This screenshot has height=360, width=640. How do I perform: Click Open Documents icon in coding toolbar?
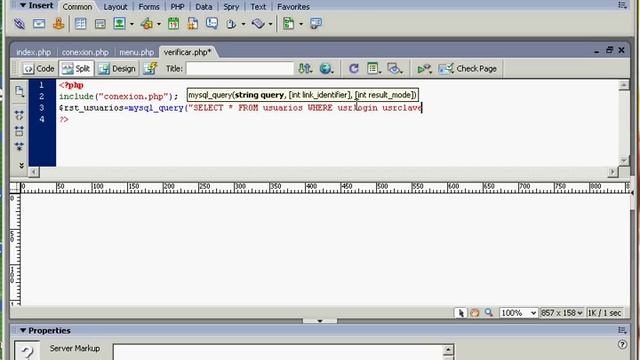[x=19, y=91]
